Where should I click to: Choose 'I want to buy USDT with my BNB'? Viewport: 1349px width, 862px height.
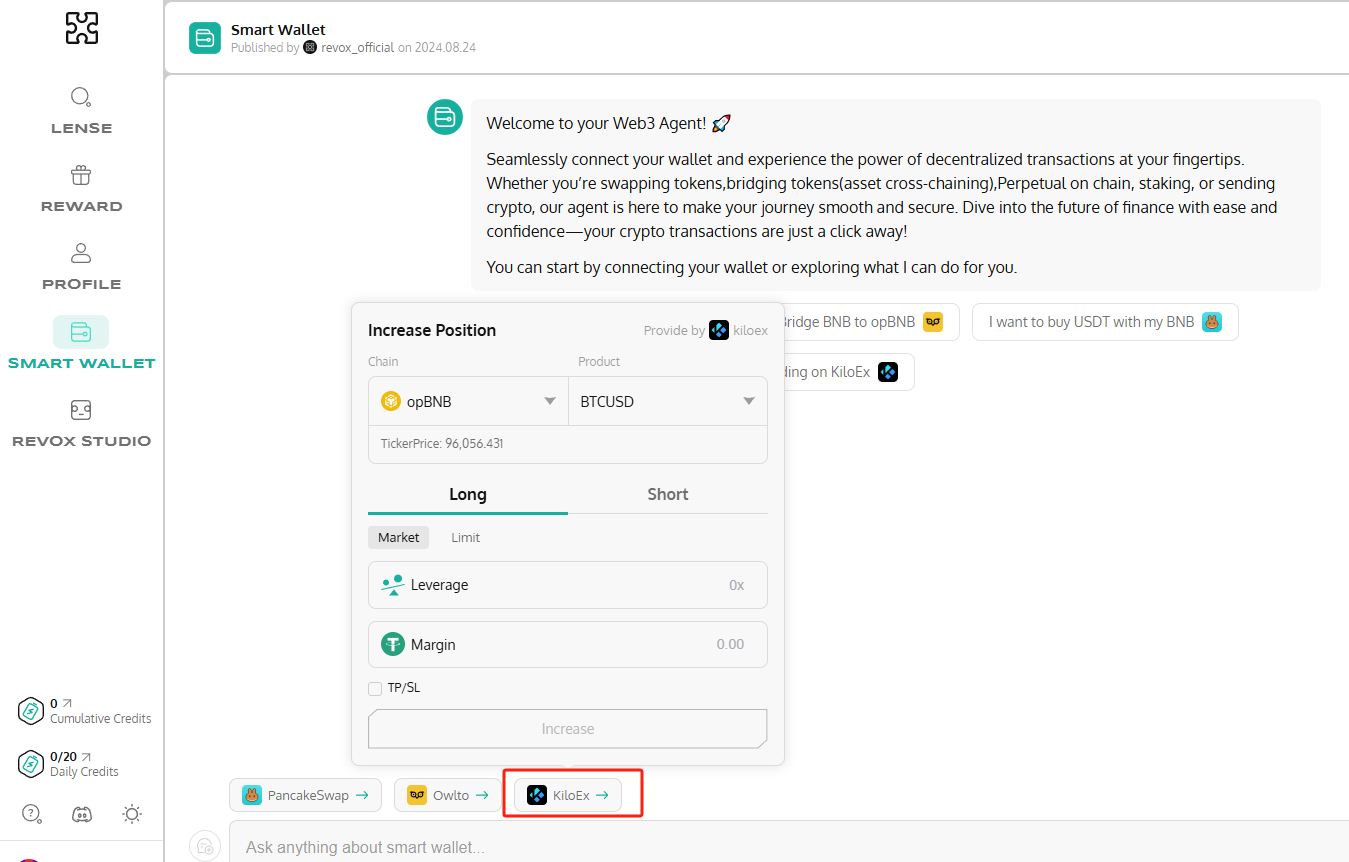point(1105,322)
